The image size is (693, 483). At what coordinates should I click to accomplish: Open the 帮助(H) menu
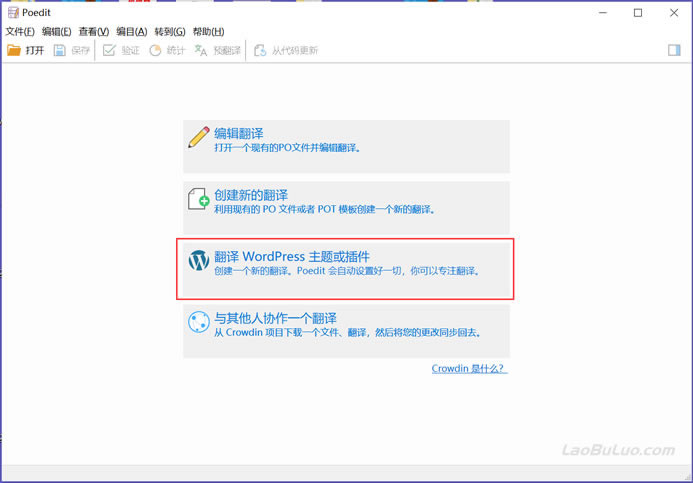tap(208, 31)
